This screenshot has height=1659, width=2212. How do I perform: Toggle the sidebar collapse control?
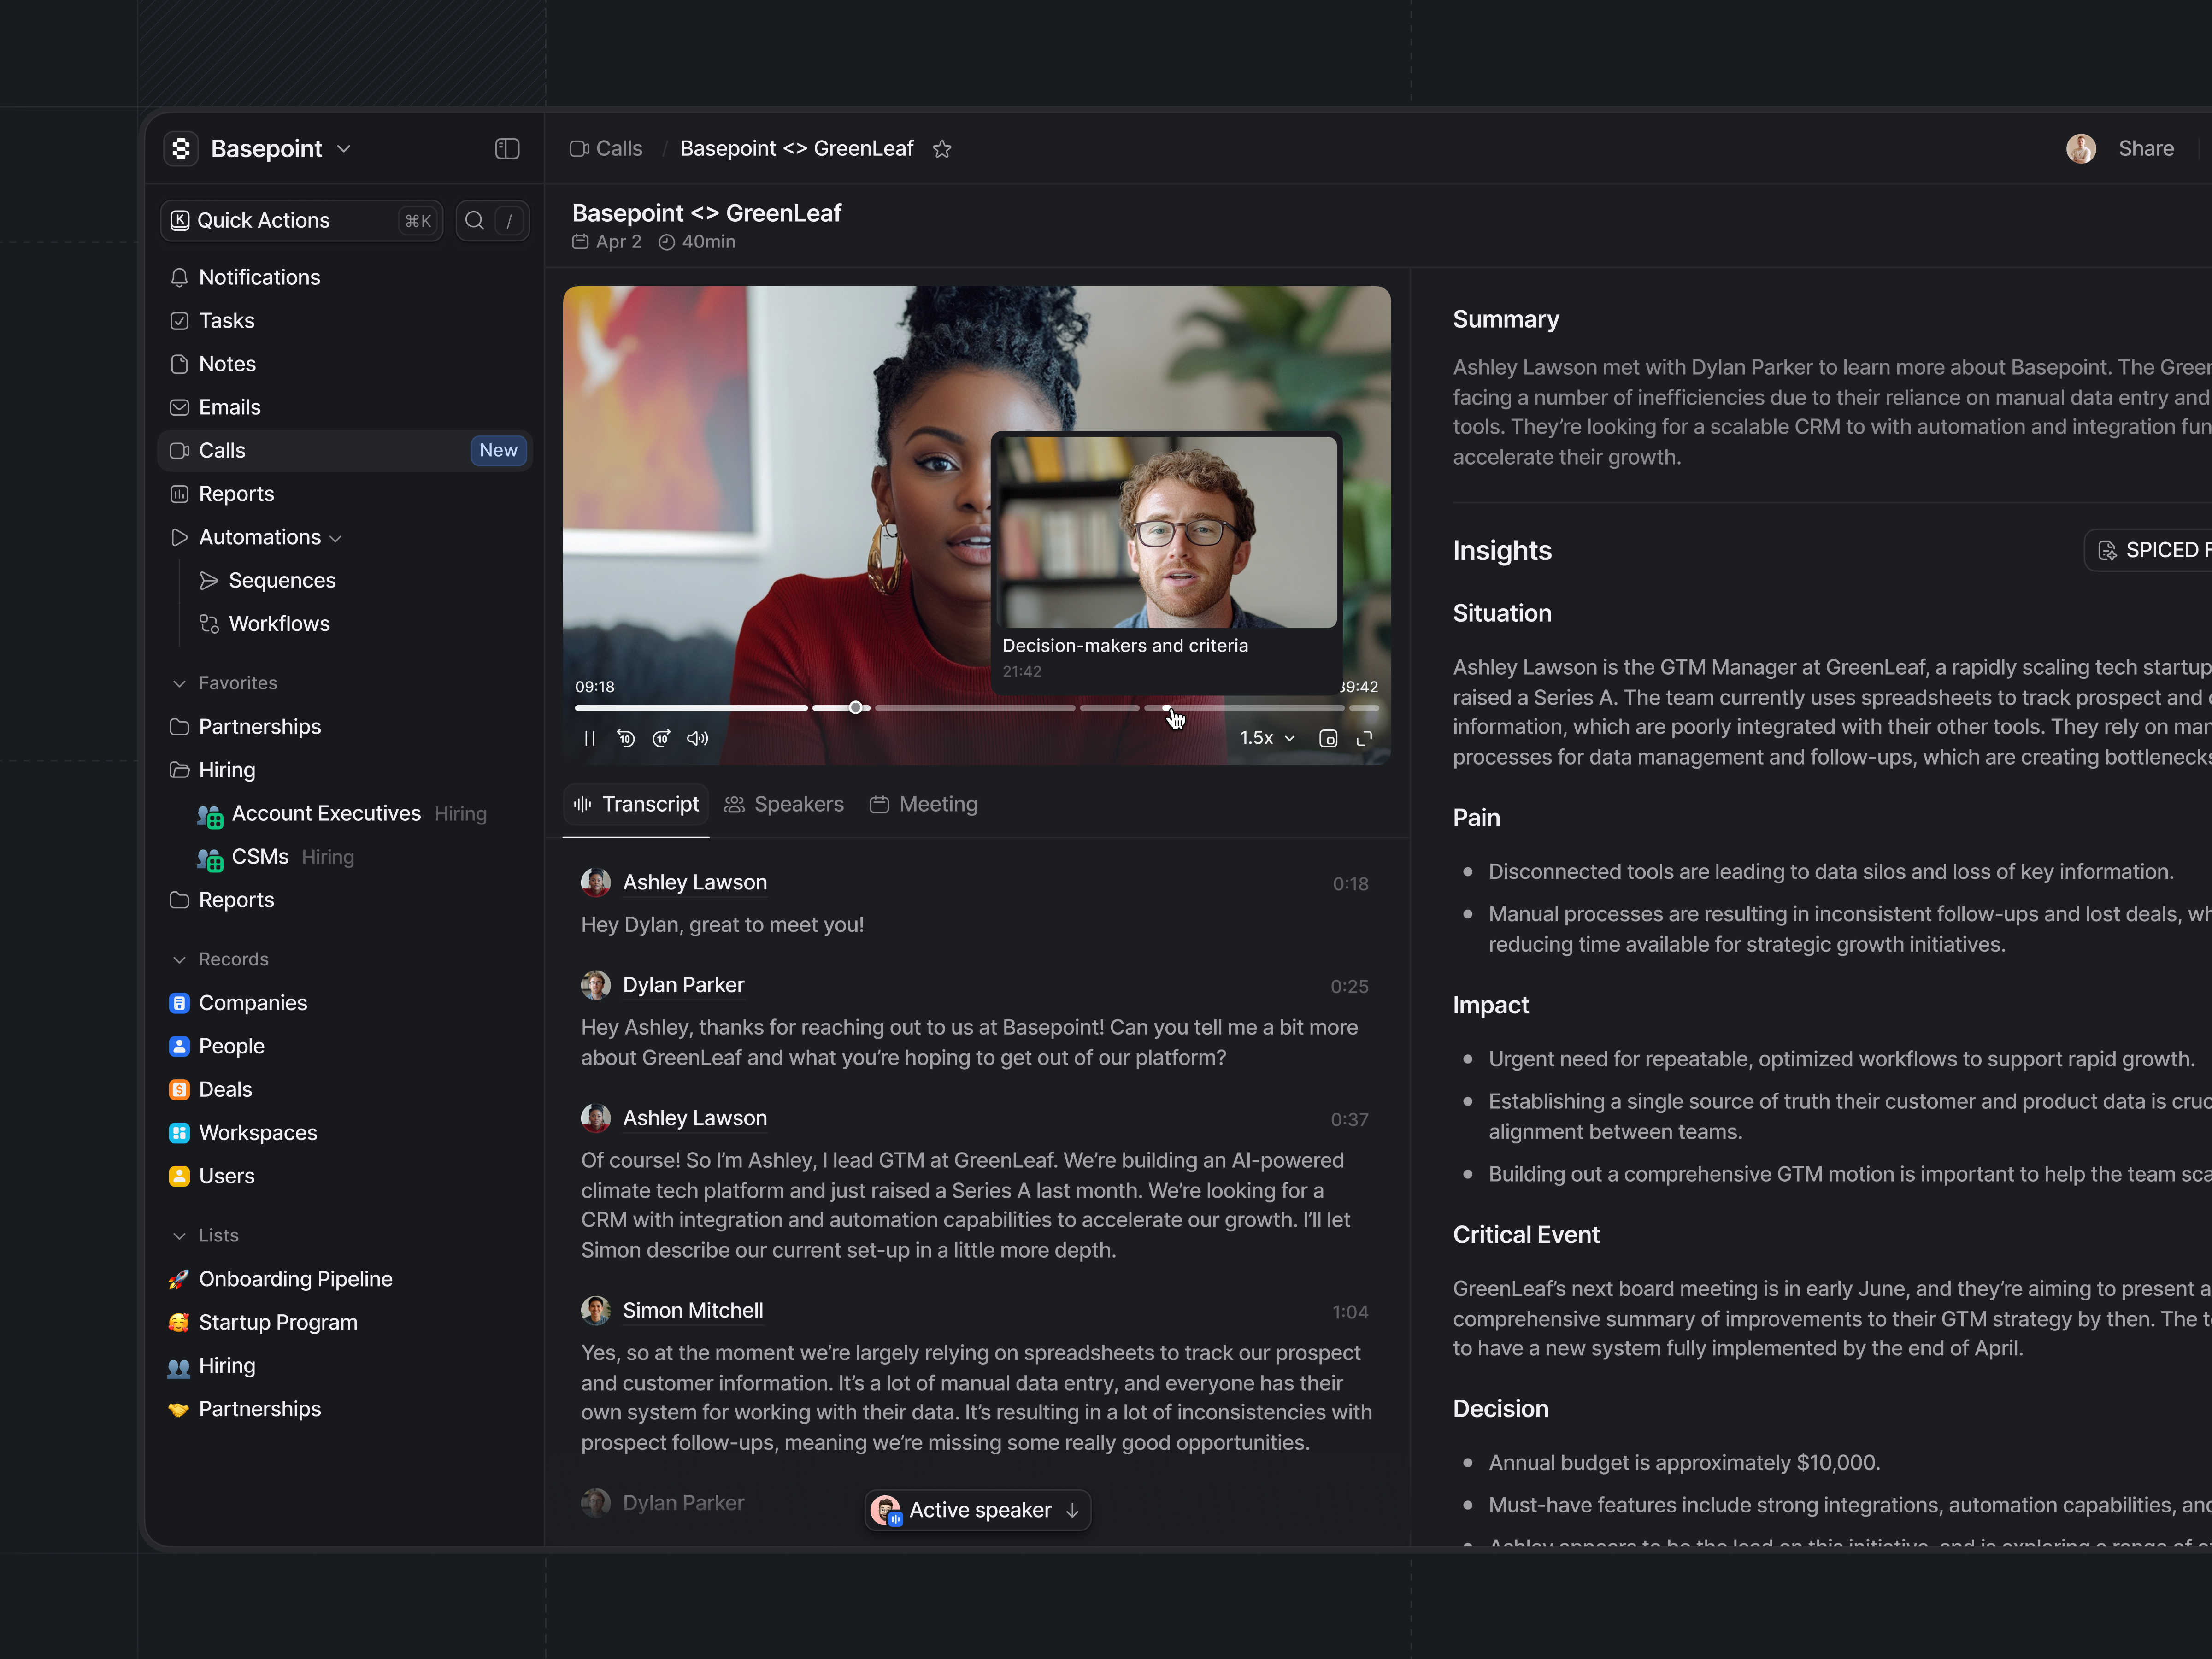(507, 148)
